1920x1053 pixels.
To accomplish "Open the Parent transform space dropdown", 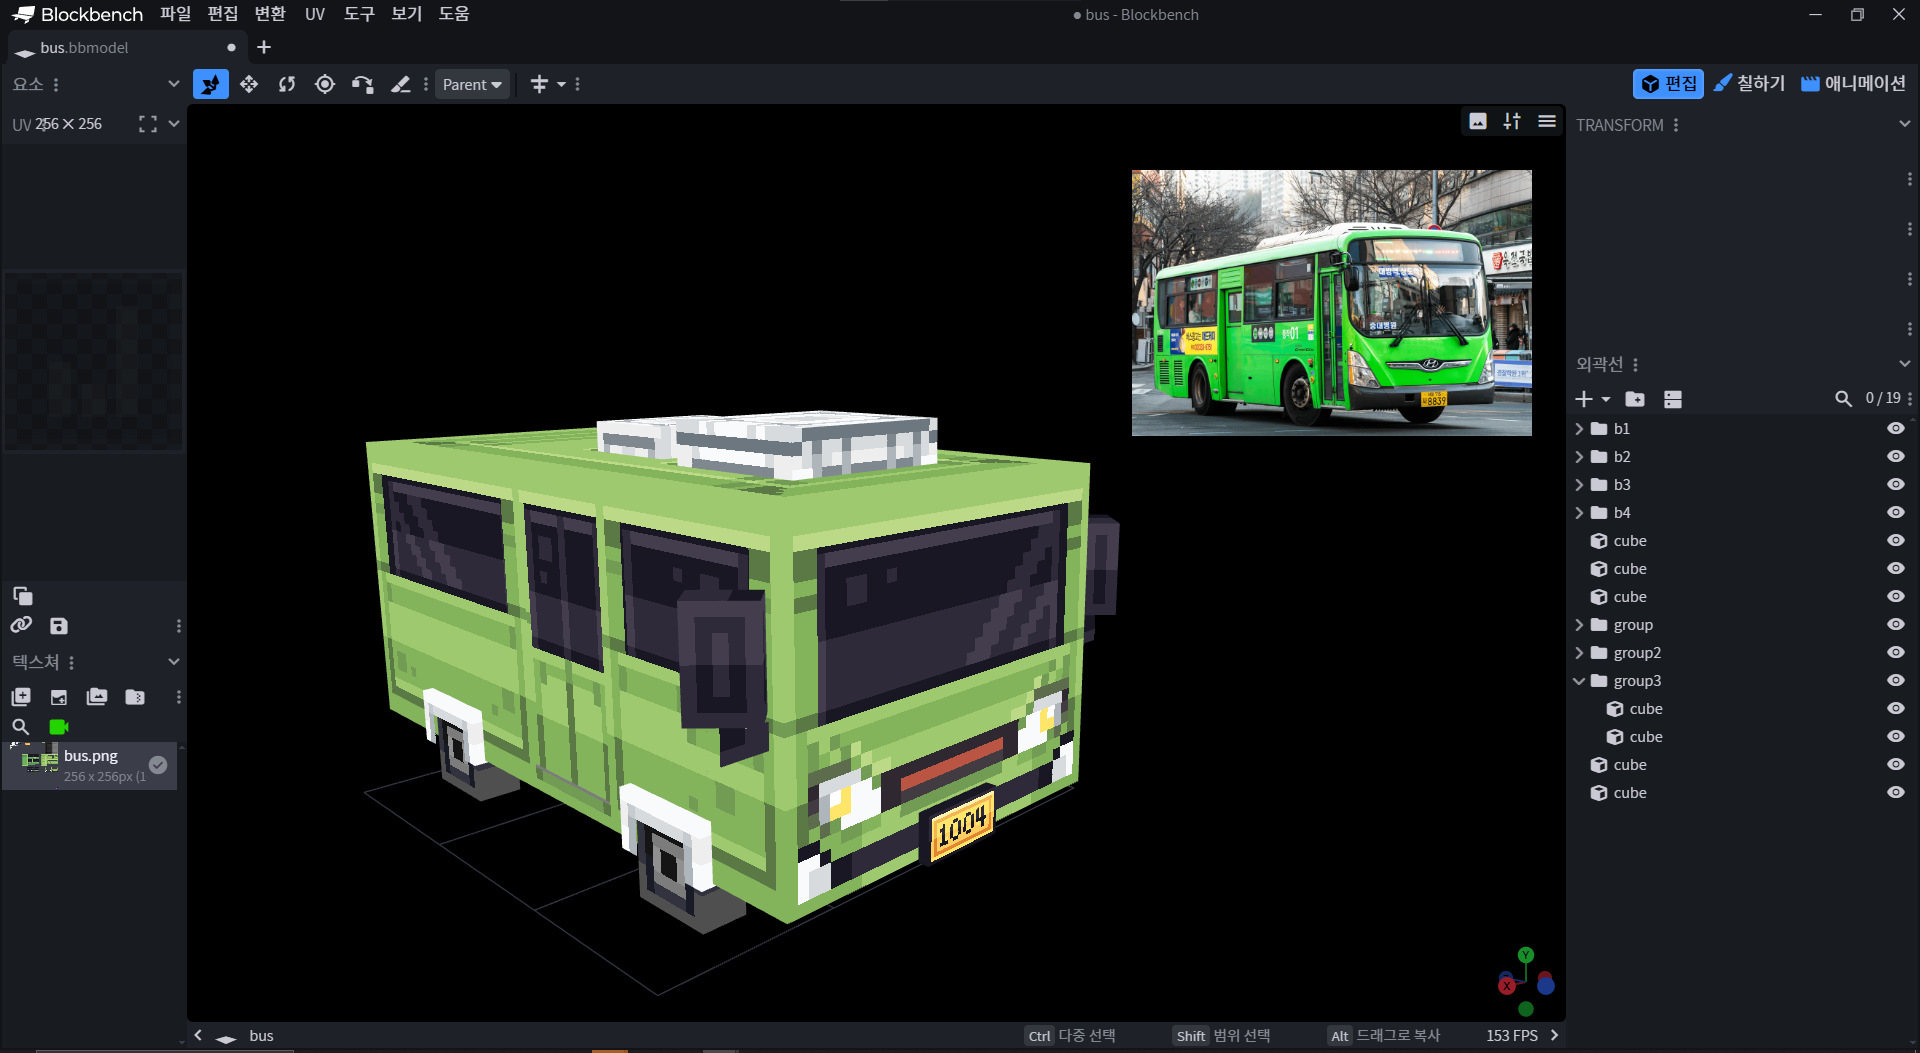I will click(472, 85).
